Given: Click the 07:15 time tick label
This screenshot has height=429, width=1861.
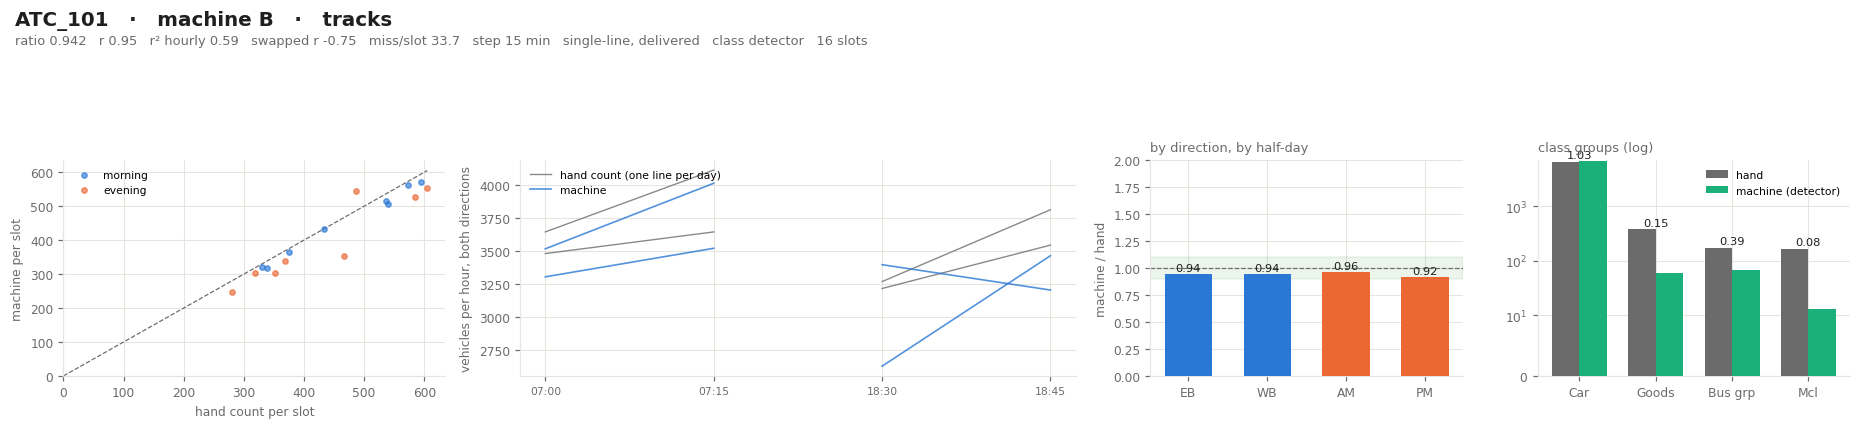Looking at the screenshot, I should click(714, 391).
